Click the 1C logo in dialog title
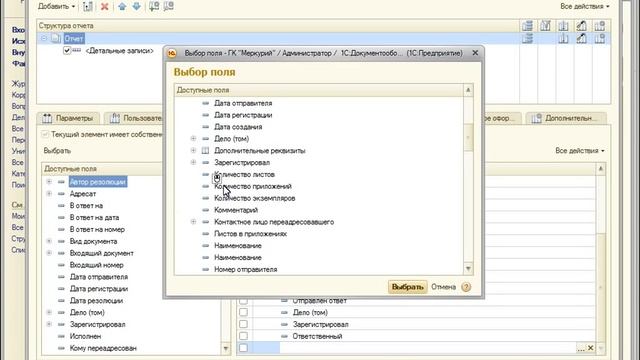 point(172,53)
